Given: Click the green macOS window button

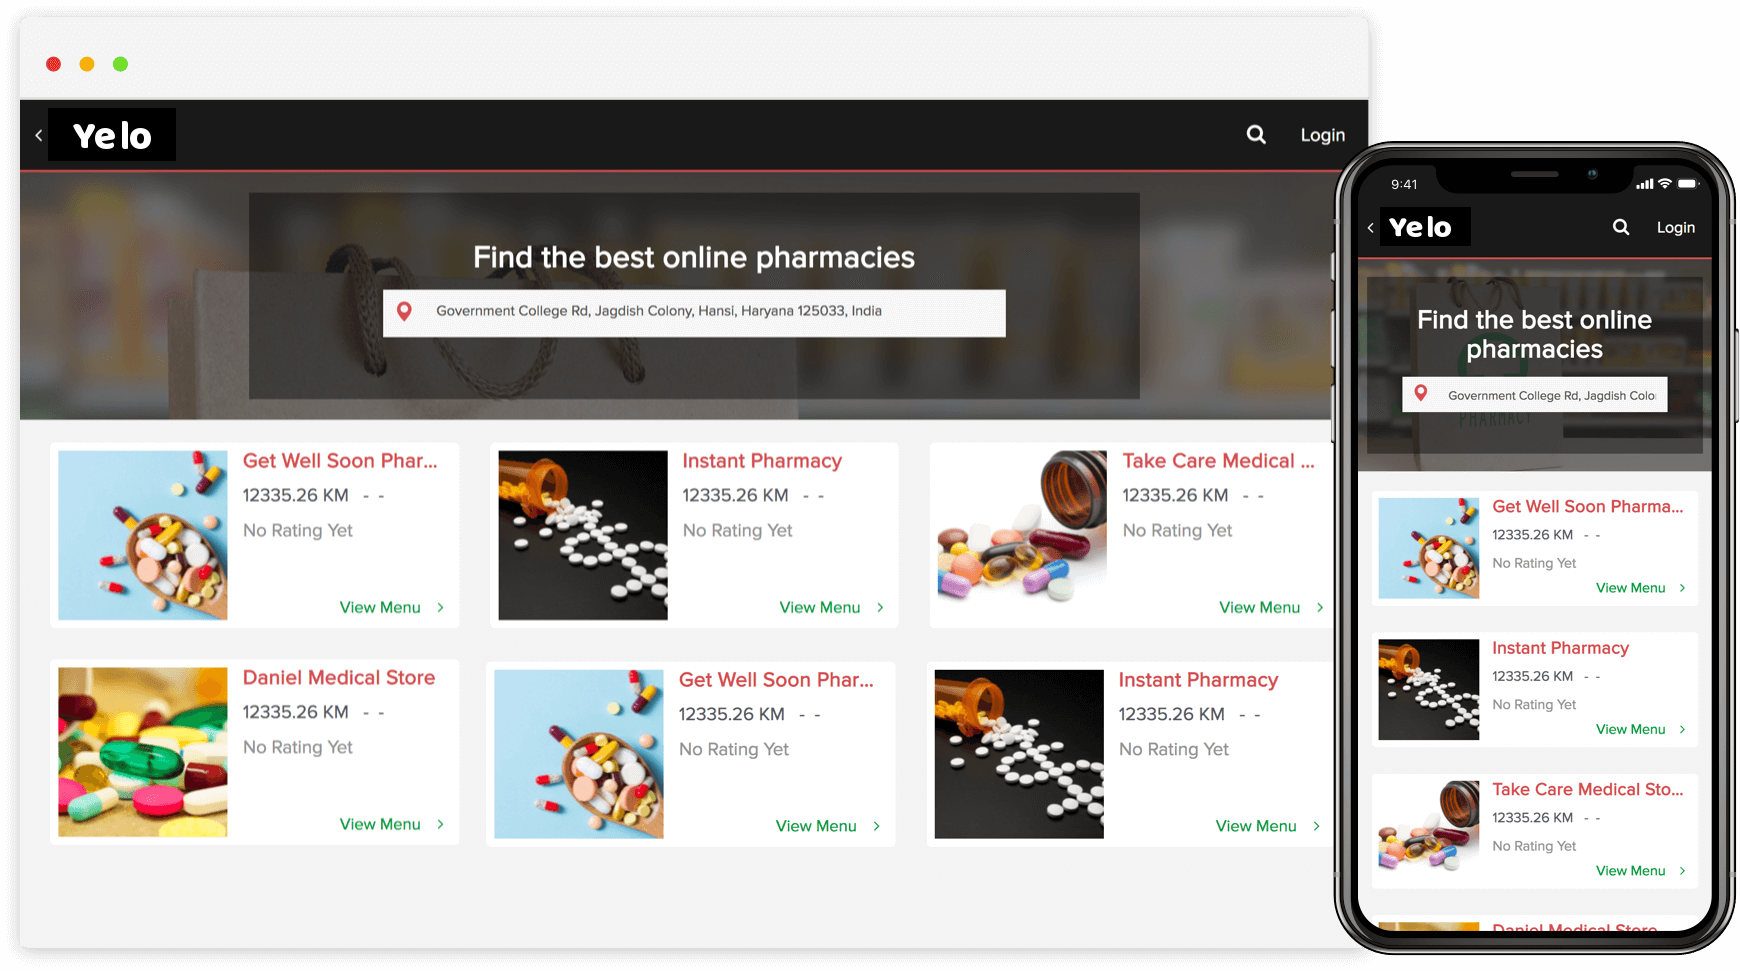Looking at the screenshot, I should tap(120, 64).
